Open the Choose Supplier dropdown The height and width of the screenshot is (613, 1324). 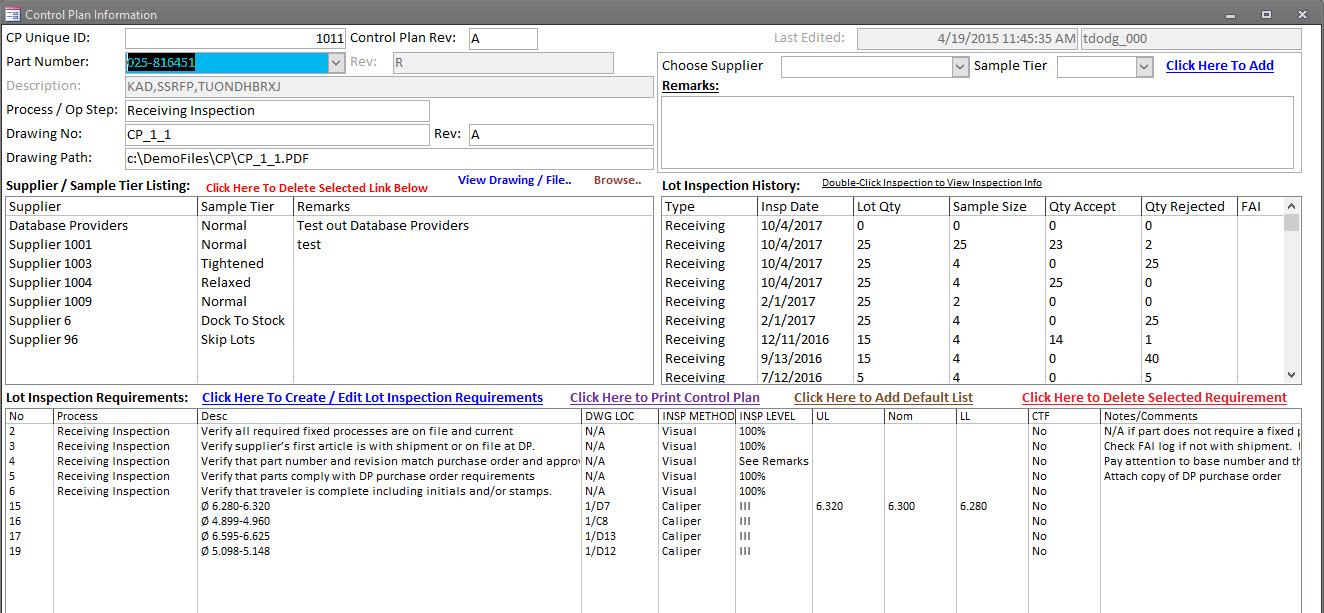click(959, 65)
